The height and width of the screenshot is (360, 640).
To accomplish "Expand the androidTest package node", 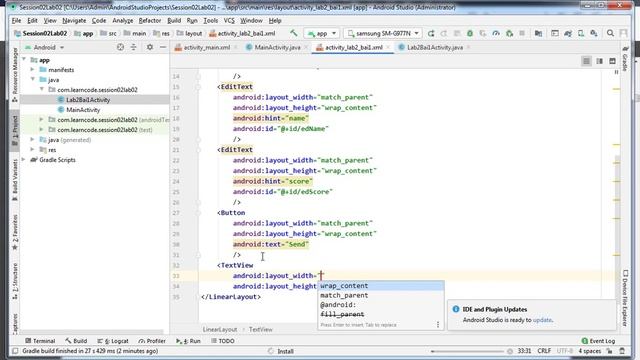I will (x=42, y=120).
